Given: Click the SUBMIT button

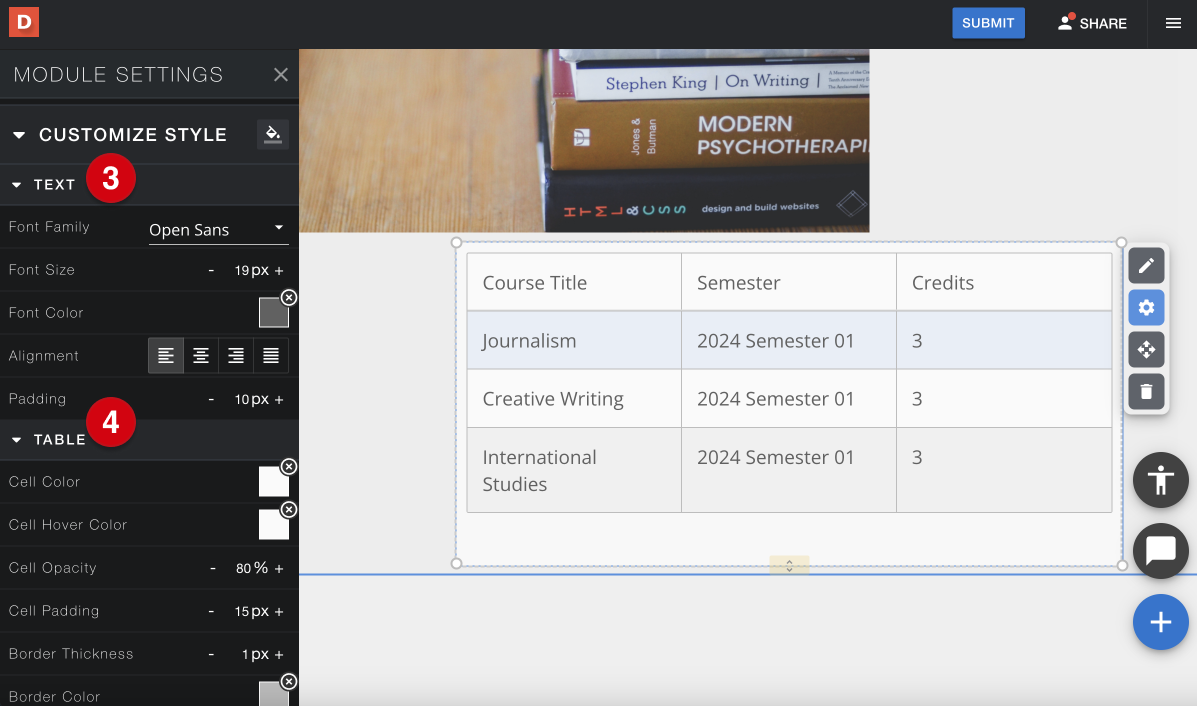Looking at the screenshot, I should coord(988,22).
